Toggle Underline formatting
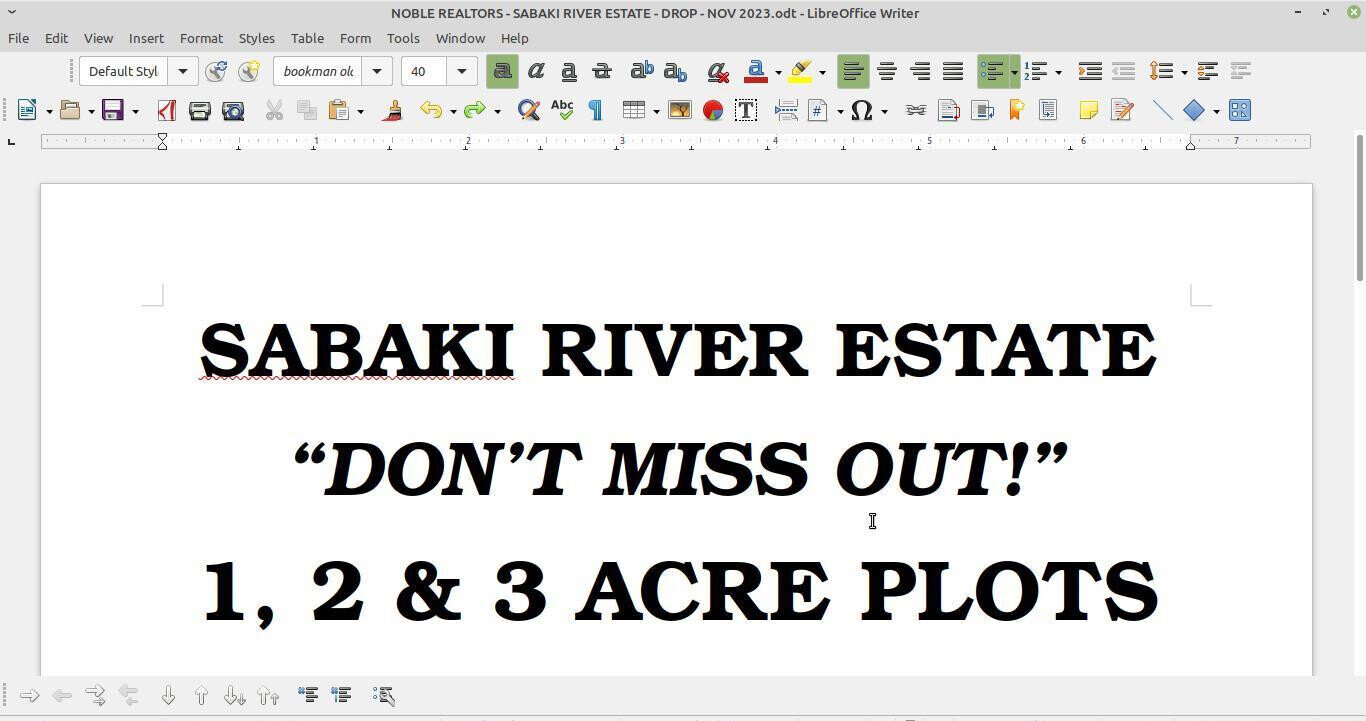 pyautogui.click(x=569, y=71)
